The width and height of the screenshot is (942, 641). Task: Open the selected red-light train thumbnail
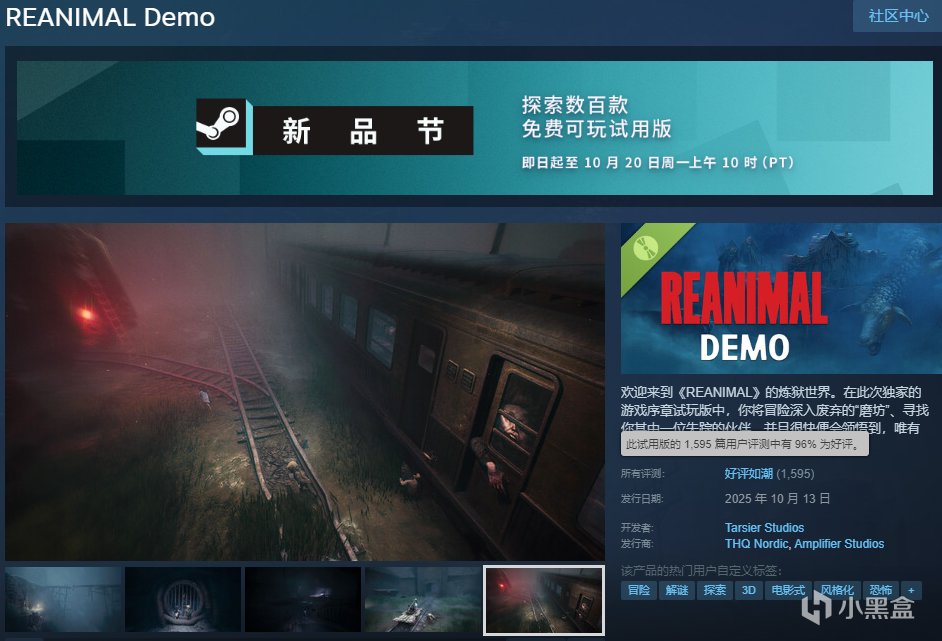point(544,600)
